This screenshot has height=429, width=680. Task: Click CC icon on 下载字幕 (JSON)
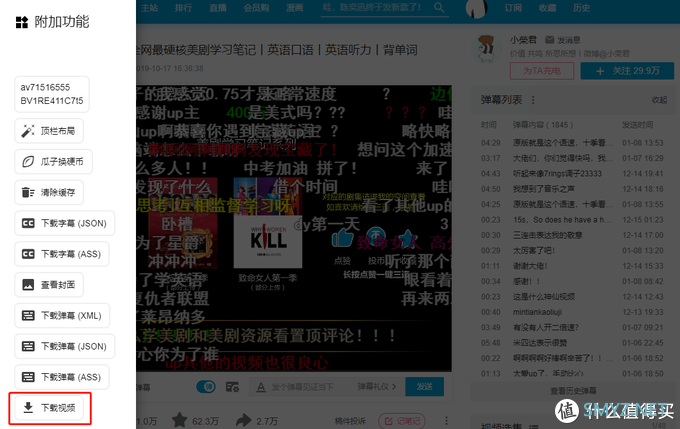[x=28, y=223]
